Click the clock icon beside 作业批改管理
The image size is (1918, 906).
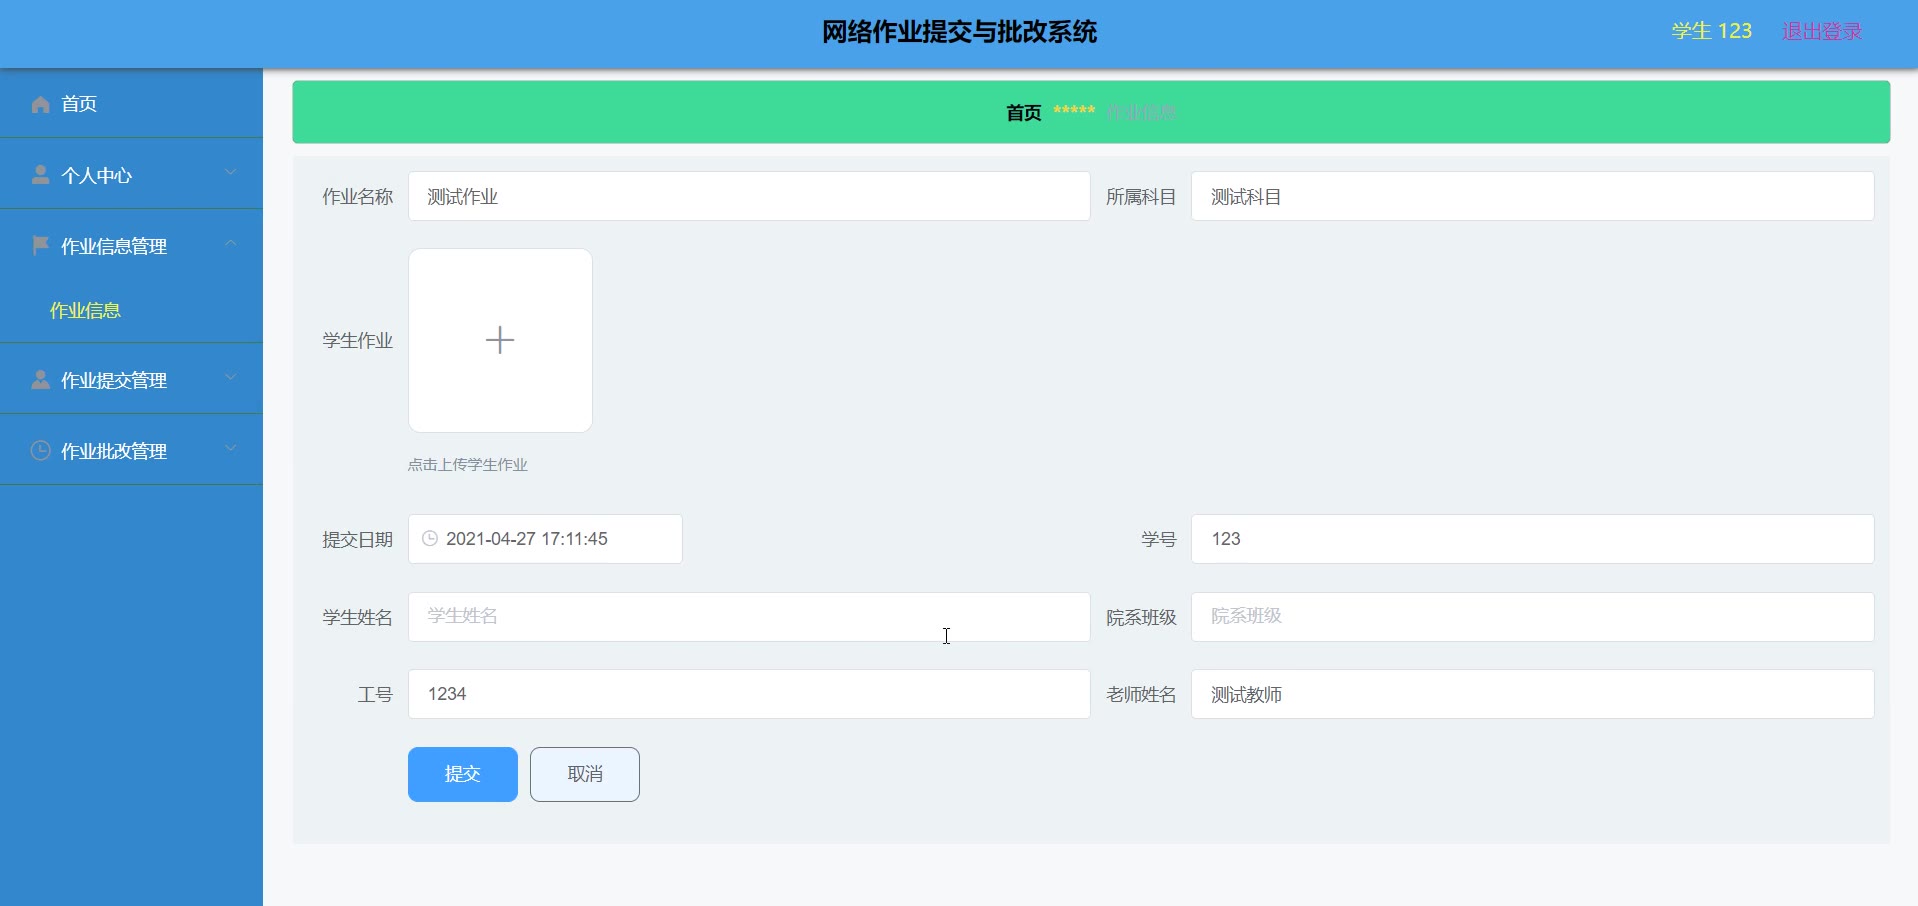coord(41,450)
